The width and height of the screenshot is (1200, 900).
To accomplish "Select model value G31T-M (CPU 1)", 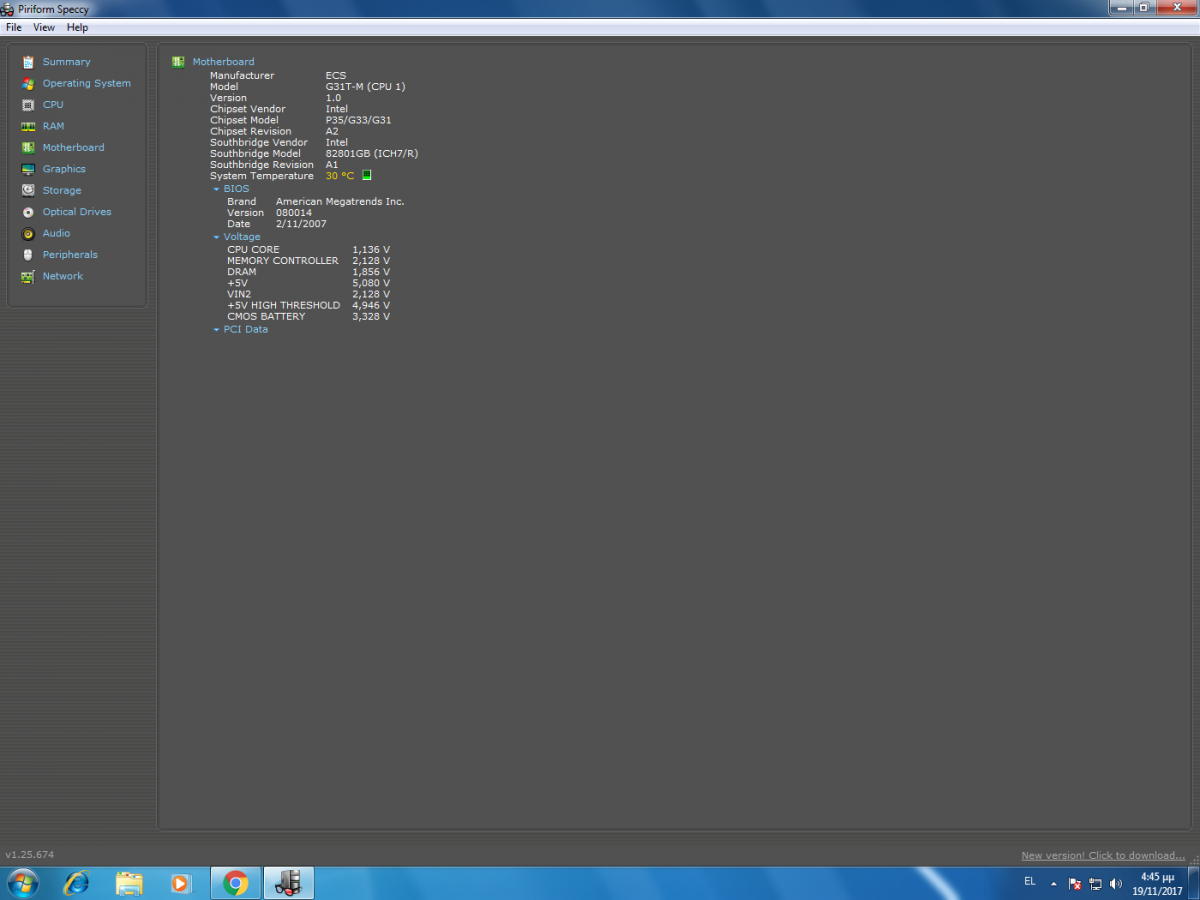I will pos(366,87).
